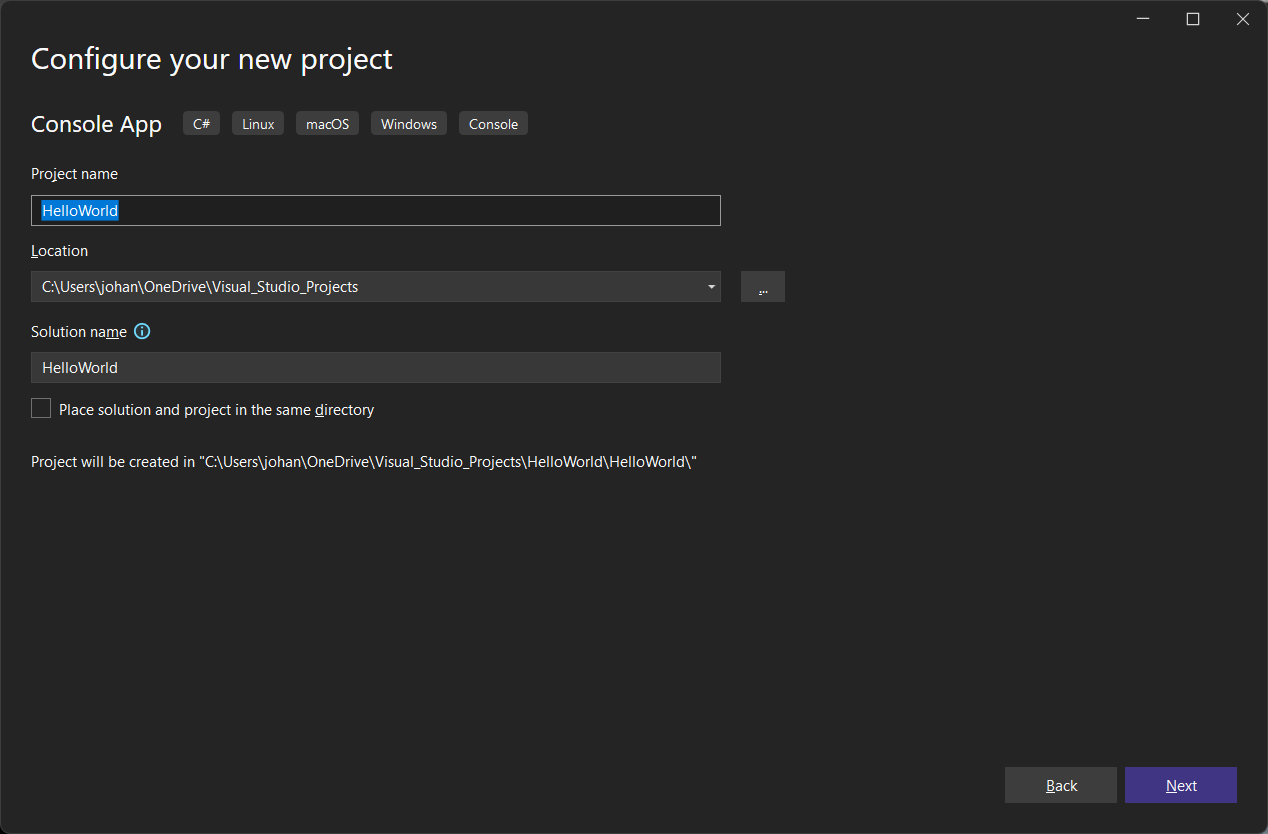This screenshot has height=834, width=1268.
Task: Click the 'Configure your new project' title
Action: (x=212, y=59)
